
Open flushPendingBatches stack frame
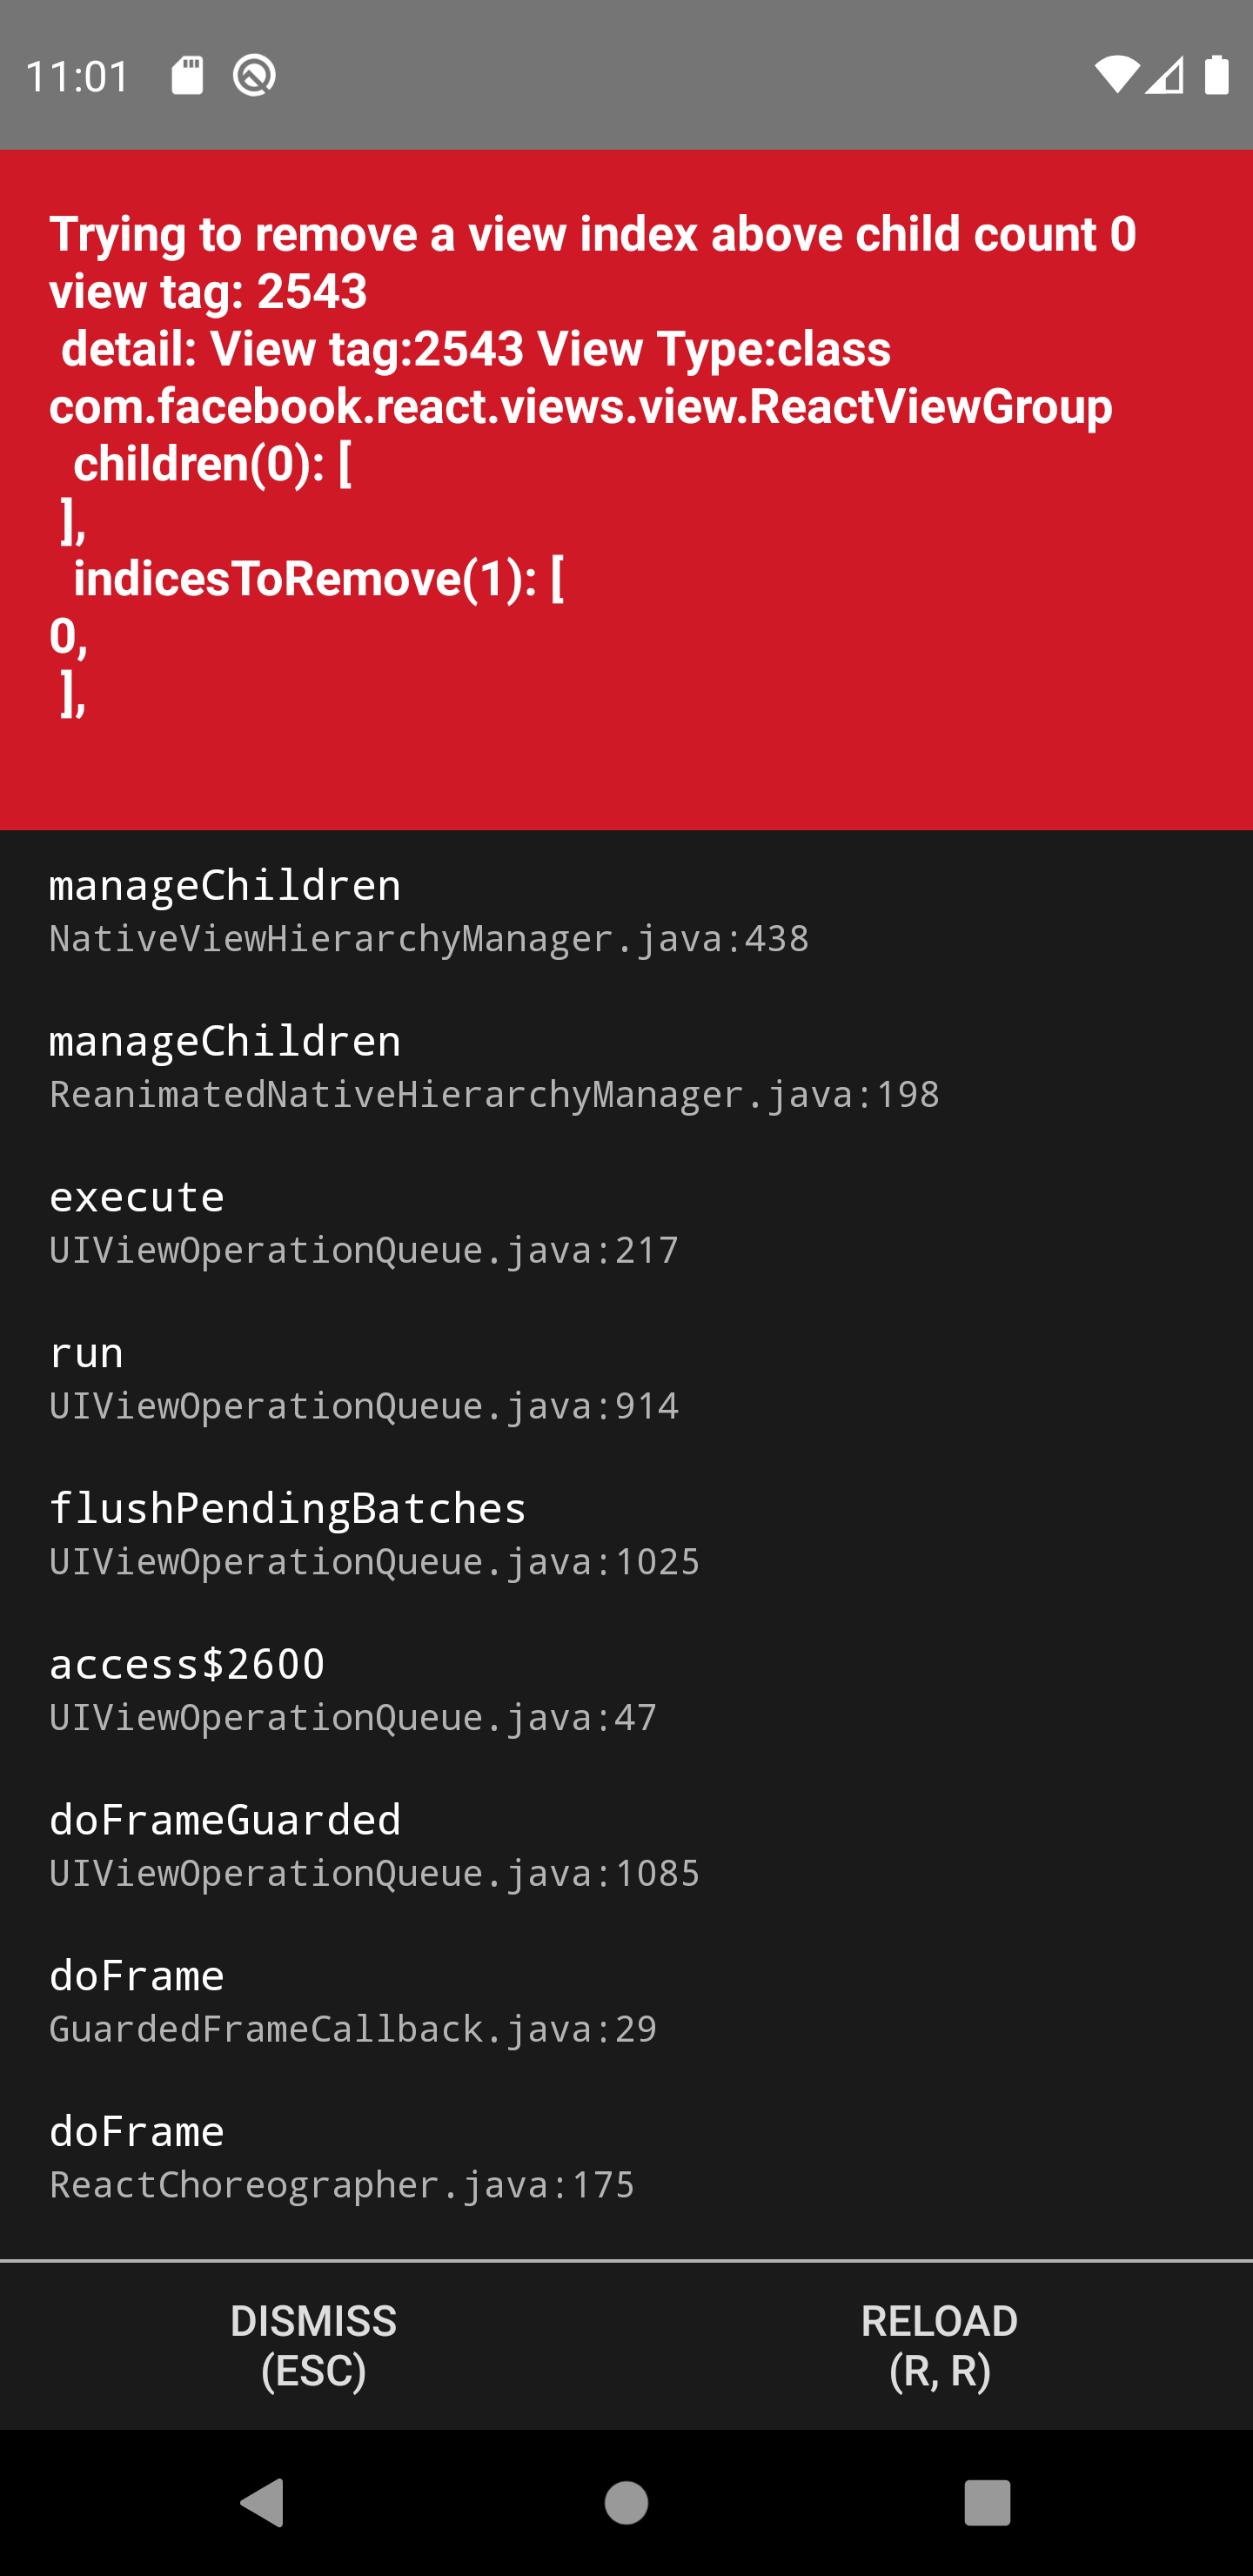(375, 1533)
